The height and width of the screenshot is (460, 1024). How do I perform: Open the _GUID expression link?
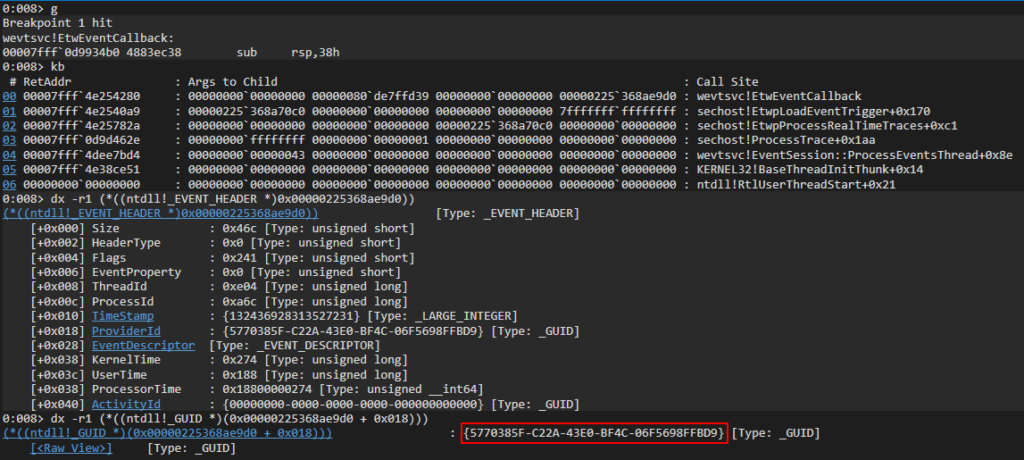pos(168,433)
